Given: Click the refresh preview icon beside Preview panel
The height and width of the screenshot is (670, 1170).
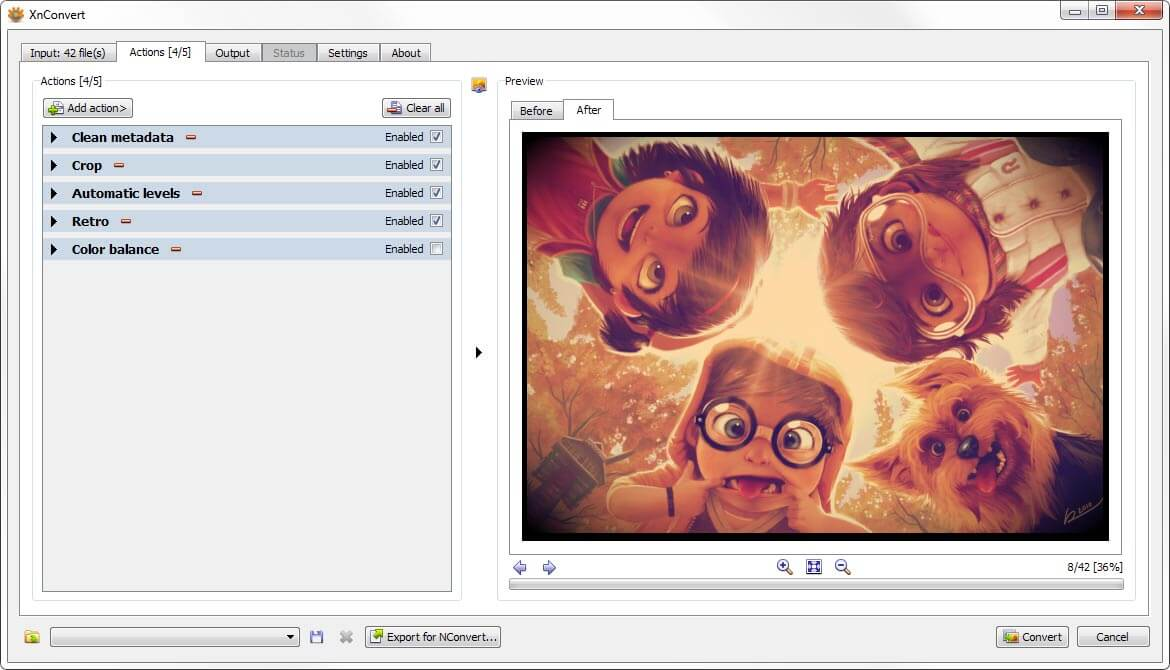Looking at the screenshot, I should (x=479, y=85).
